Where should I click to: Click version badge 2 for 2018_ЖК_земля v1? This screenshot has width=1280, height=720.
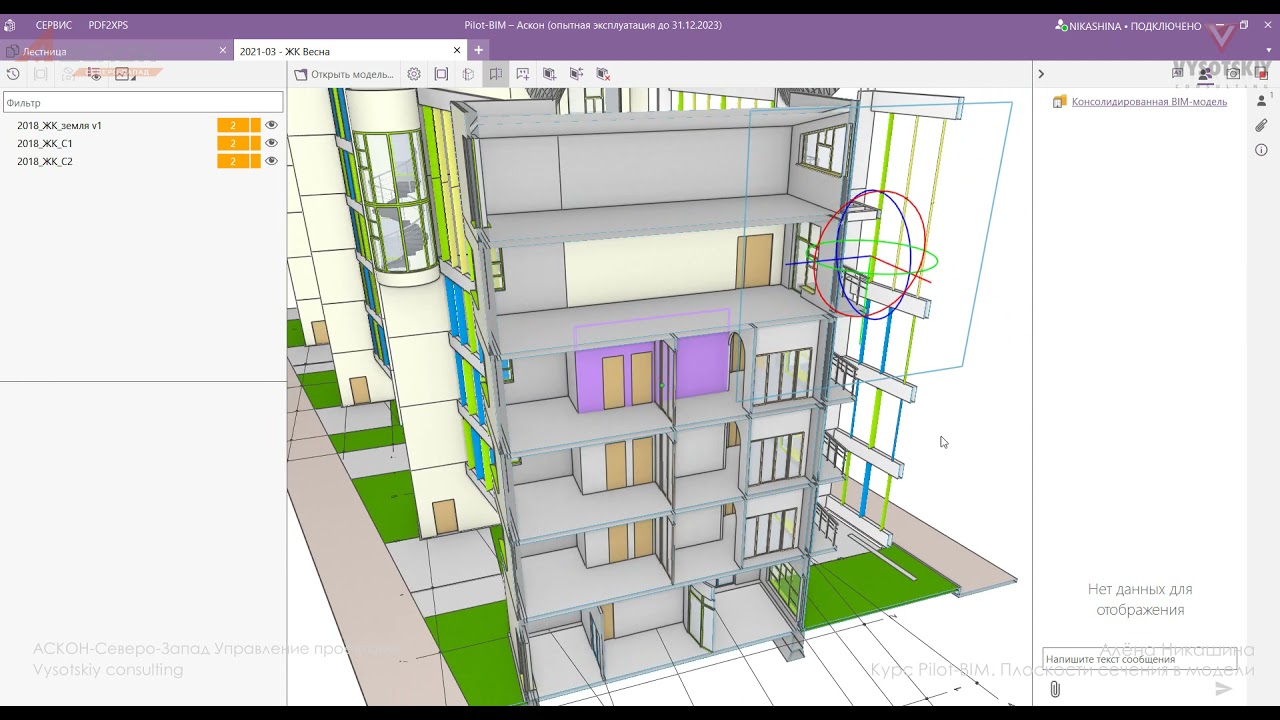click(x=233, y=126)
